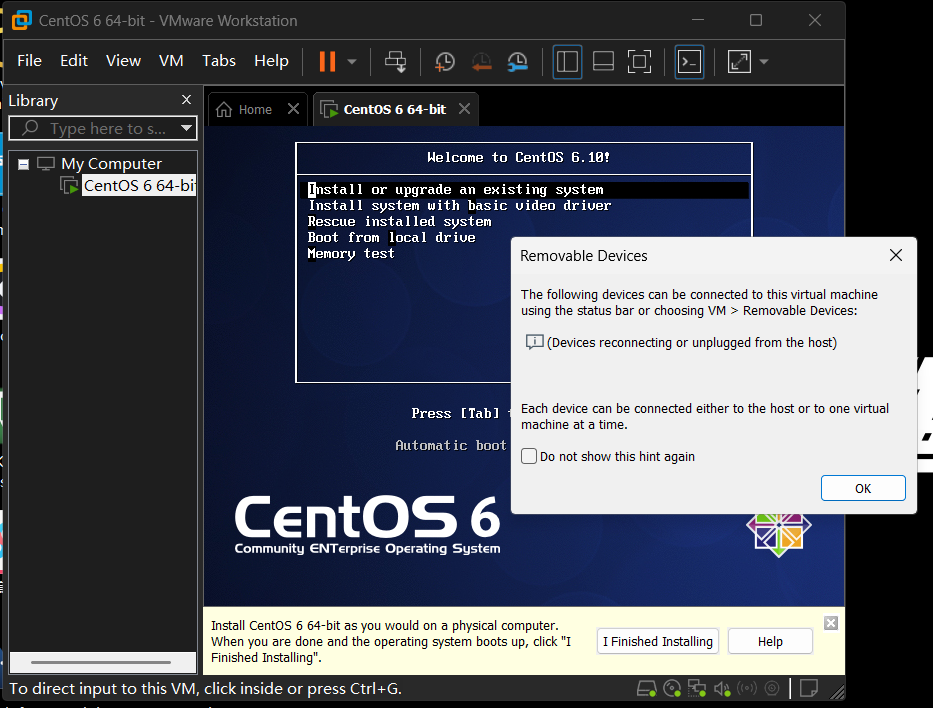The height and width of the screenshot is (708, 933).
Task: Click the I Finished Installing button
Action: click(658, 641)
